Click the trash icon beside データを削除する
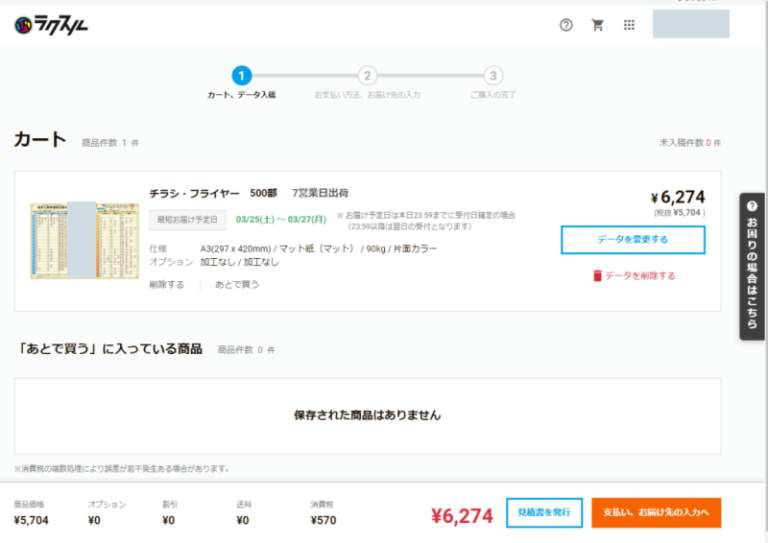Screen dimensions: 768x543 (x=597, y=276)
